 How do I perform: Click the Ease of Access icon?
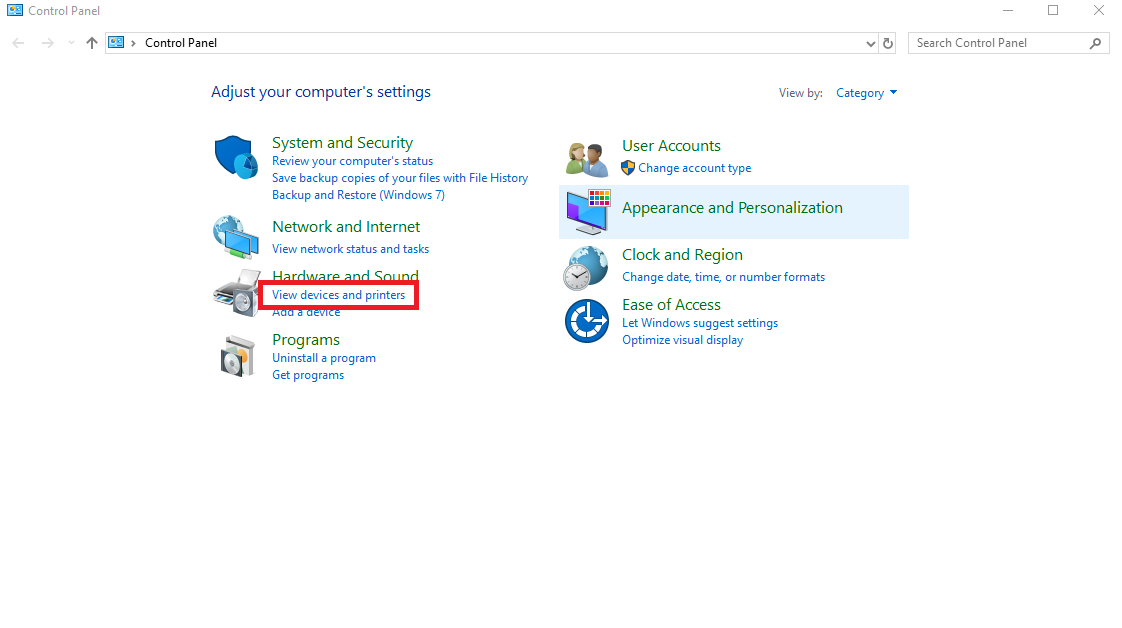[x=587, y=320]
